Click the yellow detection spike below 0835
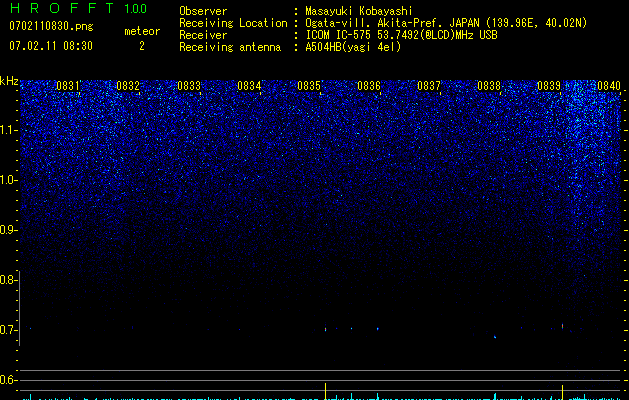Image resolution: width=629 pixels, height=400 pixels. click(325, 391)
